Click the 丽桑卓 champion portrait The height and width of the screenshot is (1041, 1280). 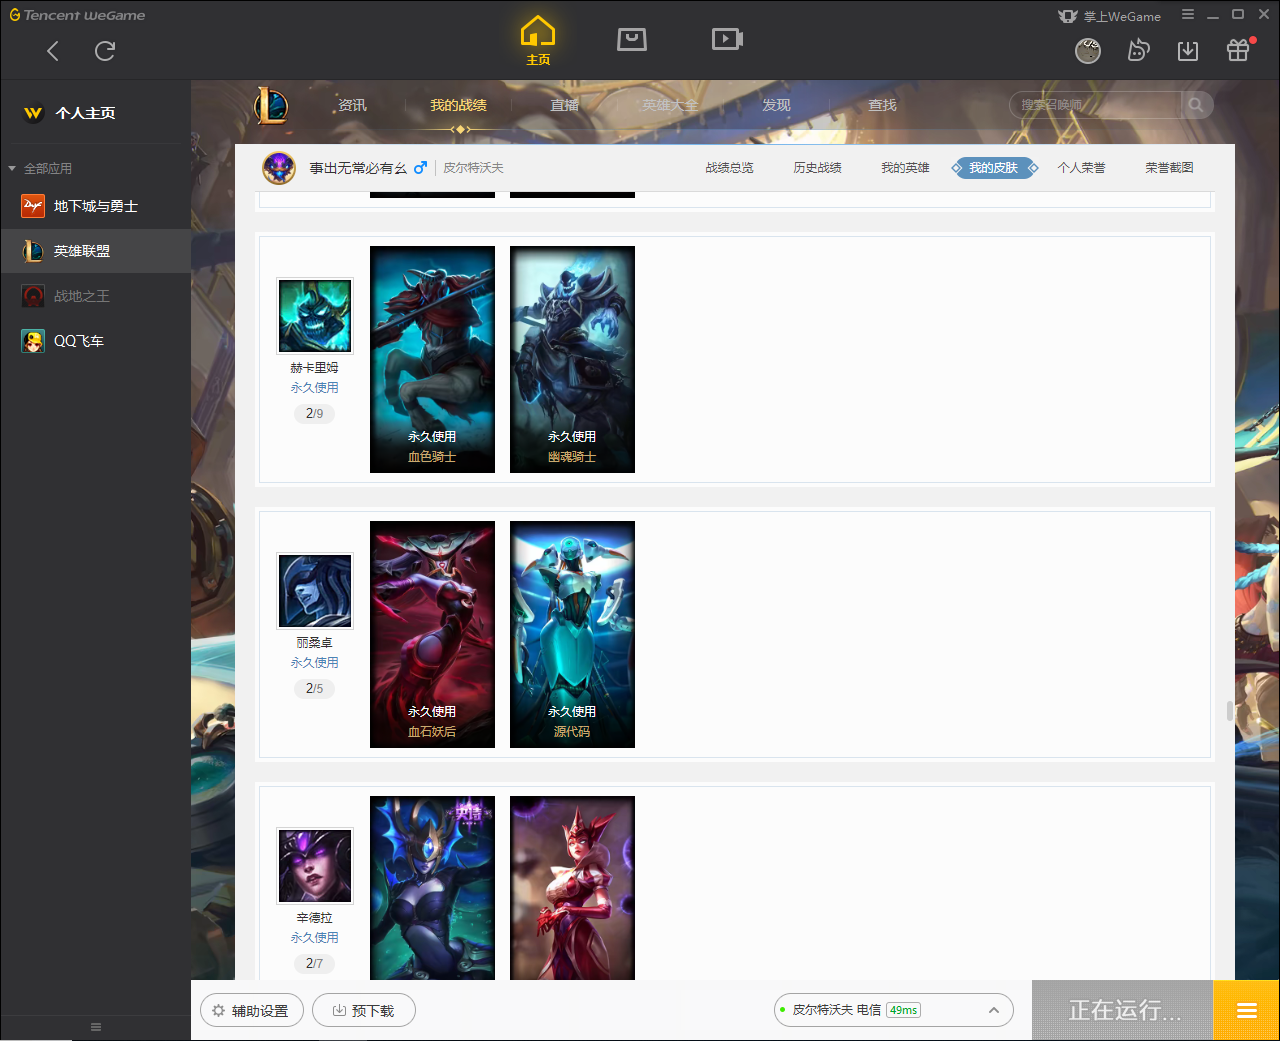(x=315, y=591)
